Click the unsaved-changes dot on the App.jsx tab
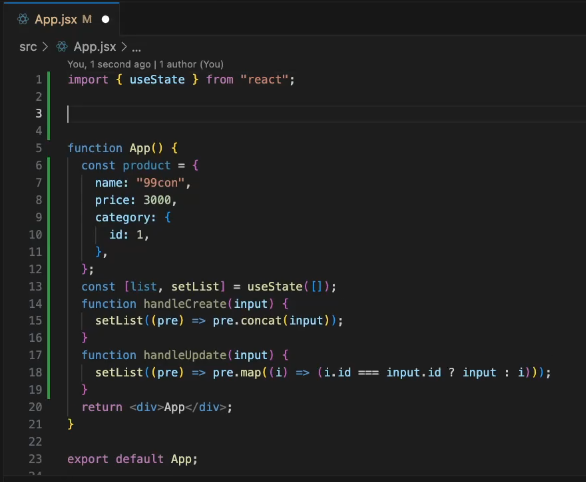Screen dimensions: 586x482 pos(105,19)
